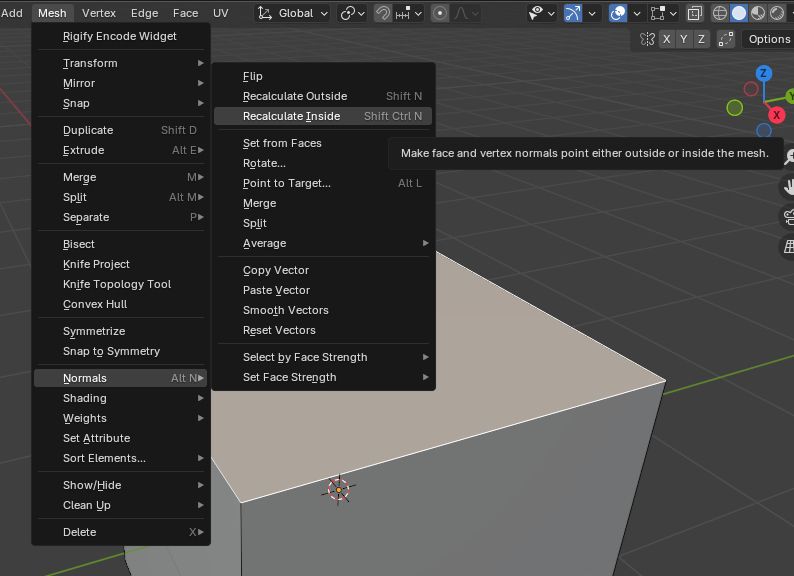
Task: Toggle the show overlays button
Action: coord(618,13)
